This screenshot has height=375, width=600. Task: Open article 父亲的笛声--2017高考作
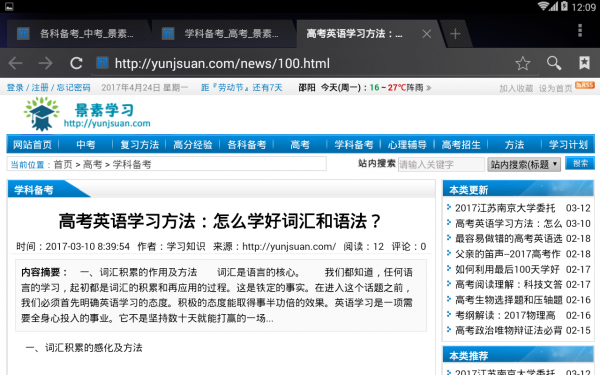508,254
